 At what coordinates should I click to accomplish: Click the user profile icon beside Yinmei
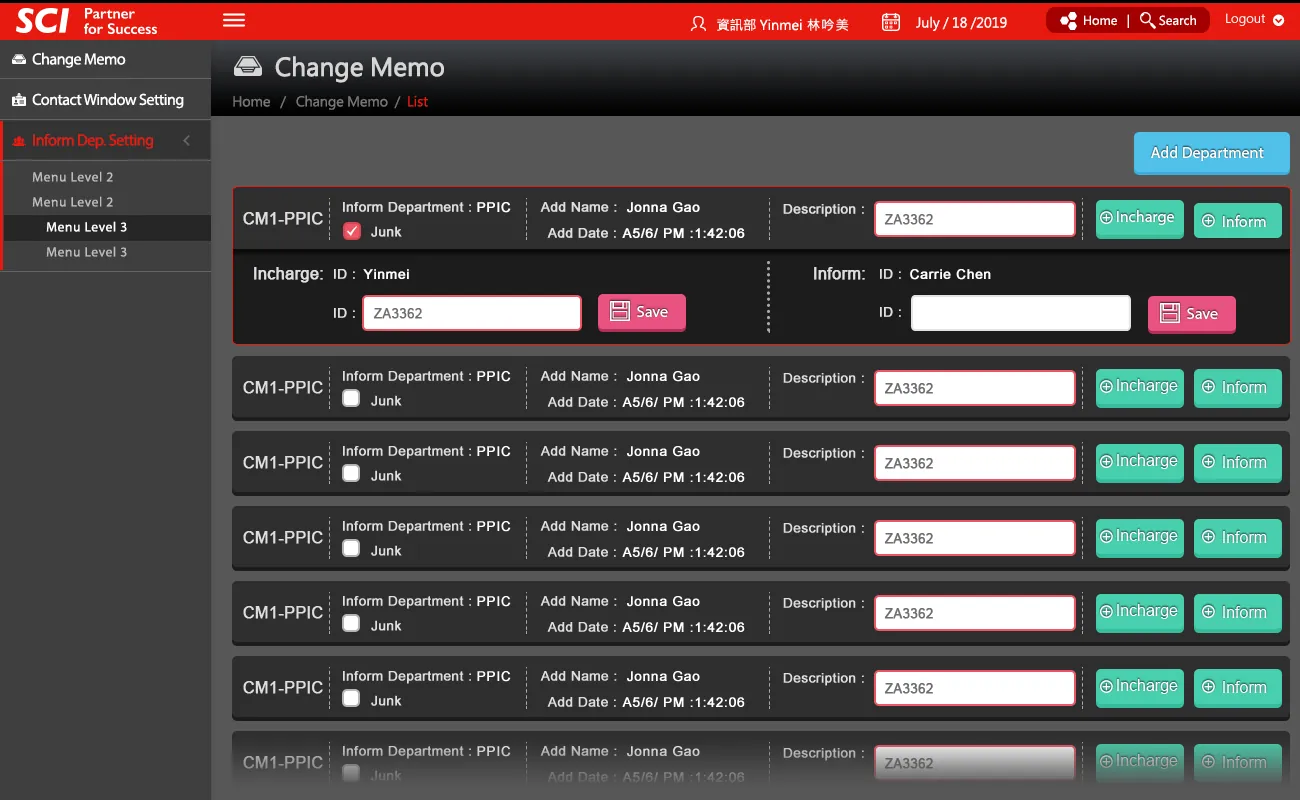tap(698, 22)
